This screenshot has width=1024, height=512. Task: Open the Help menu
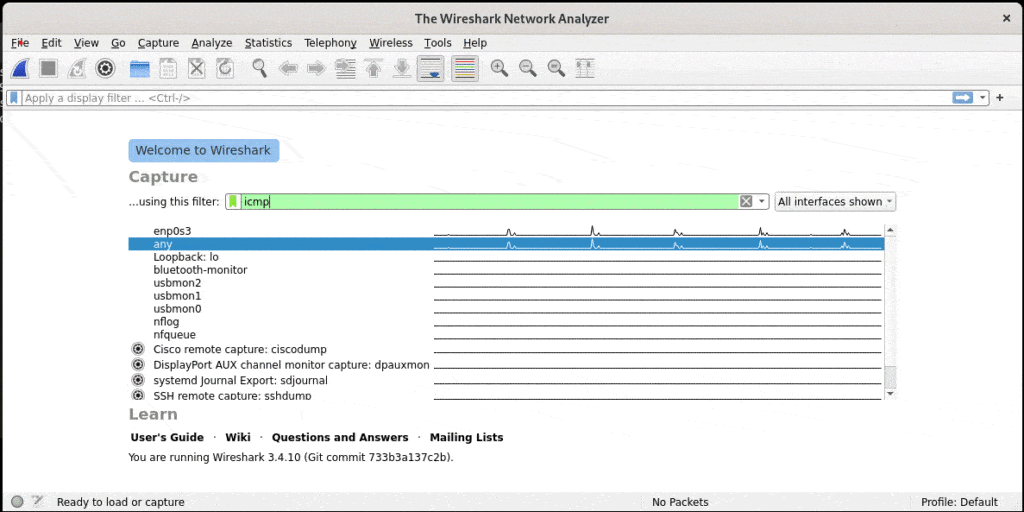(x=475, y=43)
